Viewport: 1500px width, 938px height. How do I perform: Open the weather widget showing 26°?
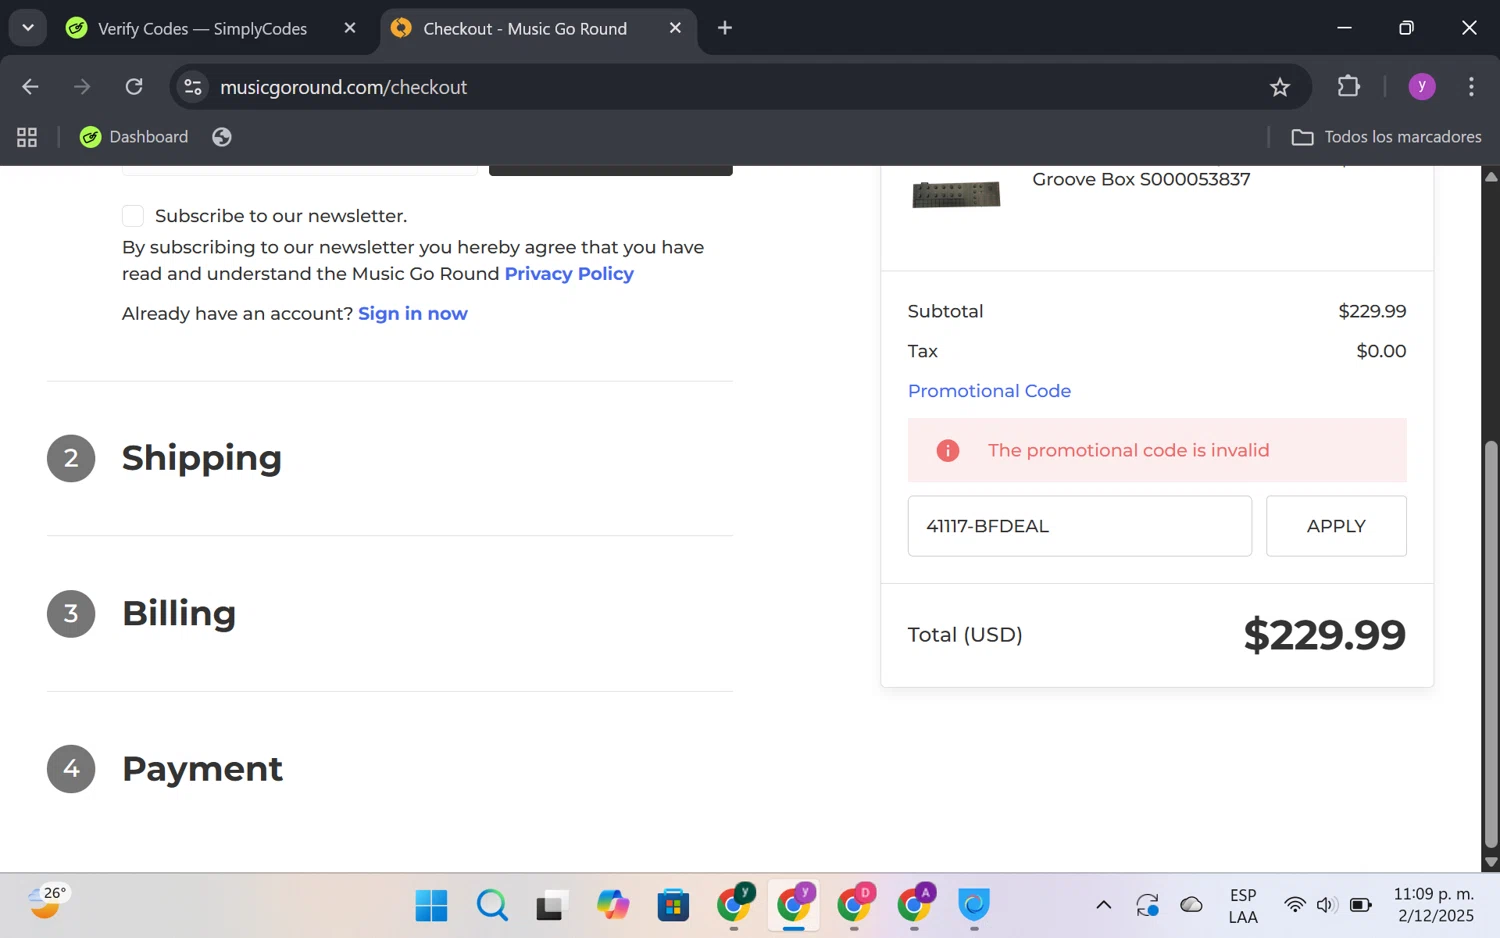47,903
